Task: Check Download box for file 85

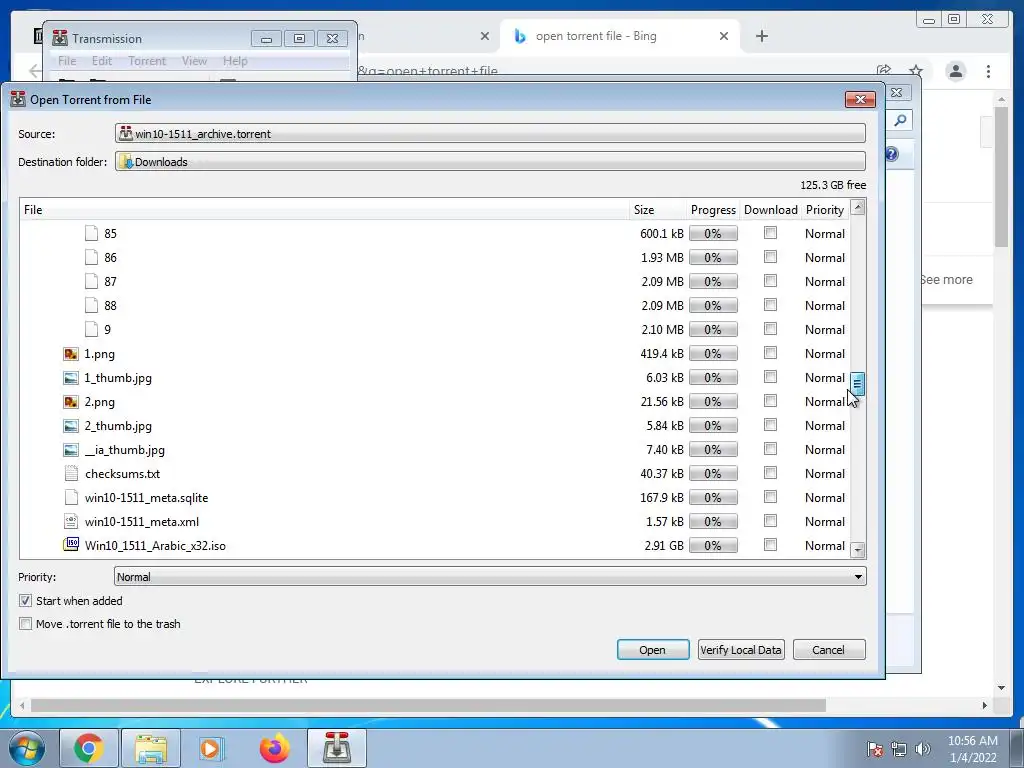Action: click(x=771, y=232)
